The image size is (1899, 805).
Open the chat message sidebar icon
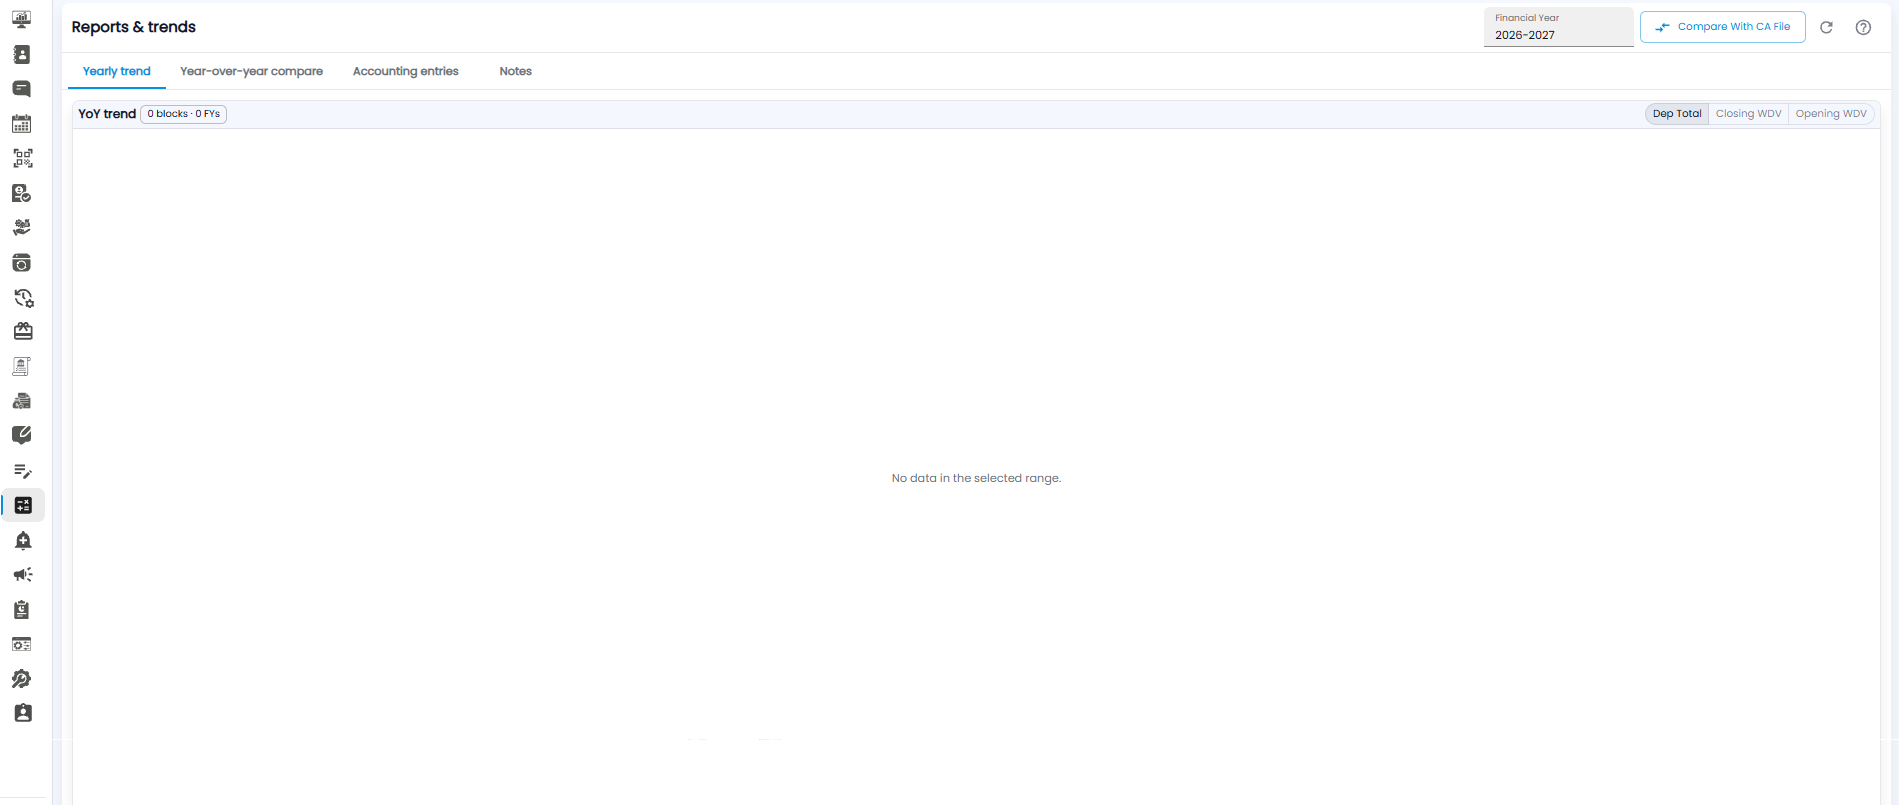click(22, 89)
